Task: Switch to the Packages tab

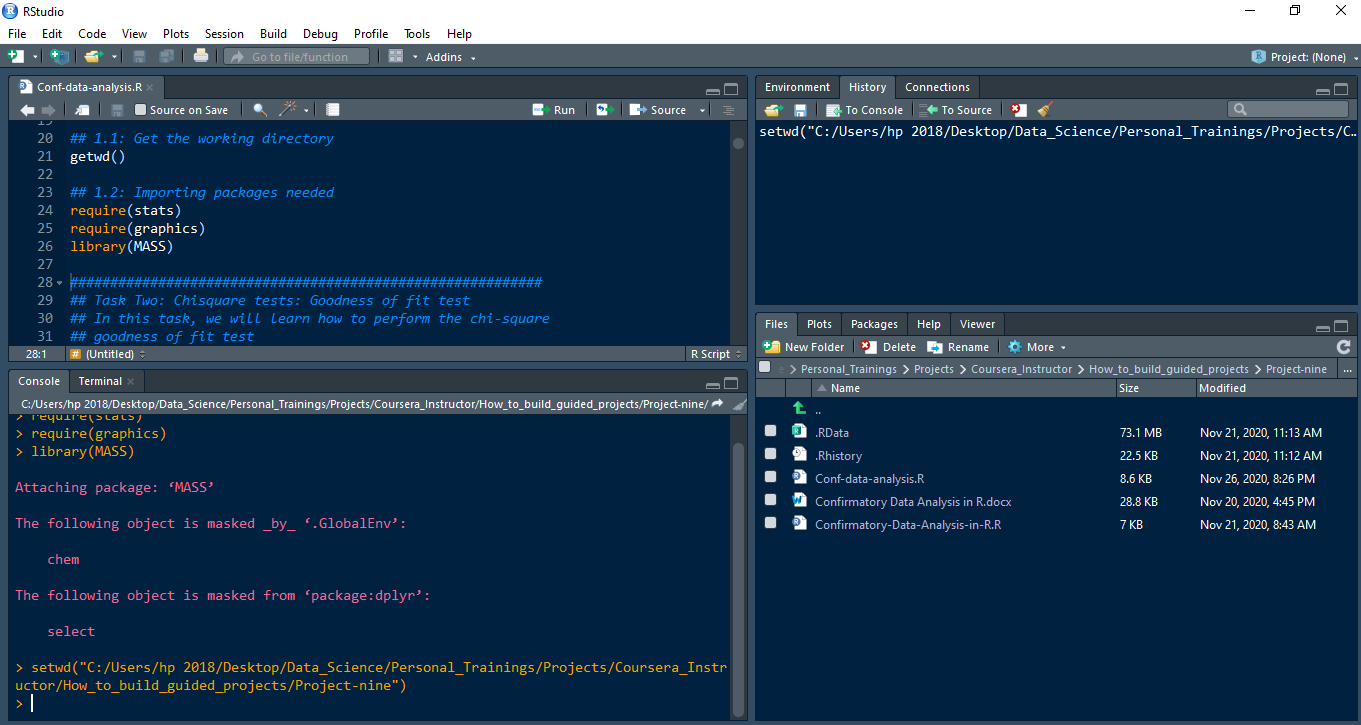Action: pos(874,324)
